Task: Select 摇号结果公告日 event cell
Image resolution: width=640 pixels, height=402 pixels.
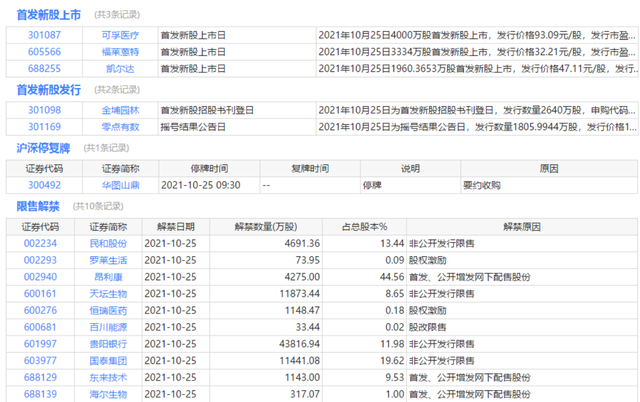Action: pos(237,127)
